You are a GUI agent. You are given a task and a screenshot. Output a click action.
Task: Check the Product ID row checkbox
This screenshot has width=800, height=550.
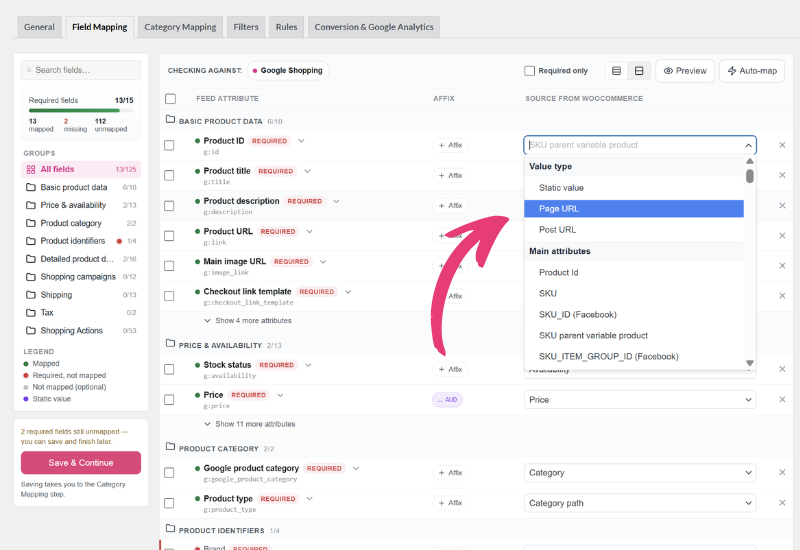(x=169, y=145)
